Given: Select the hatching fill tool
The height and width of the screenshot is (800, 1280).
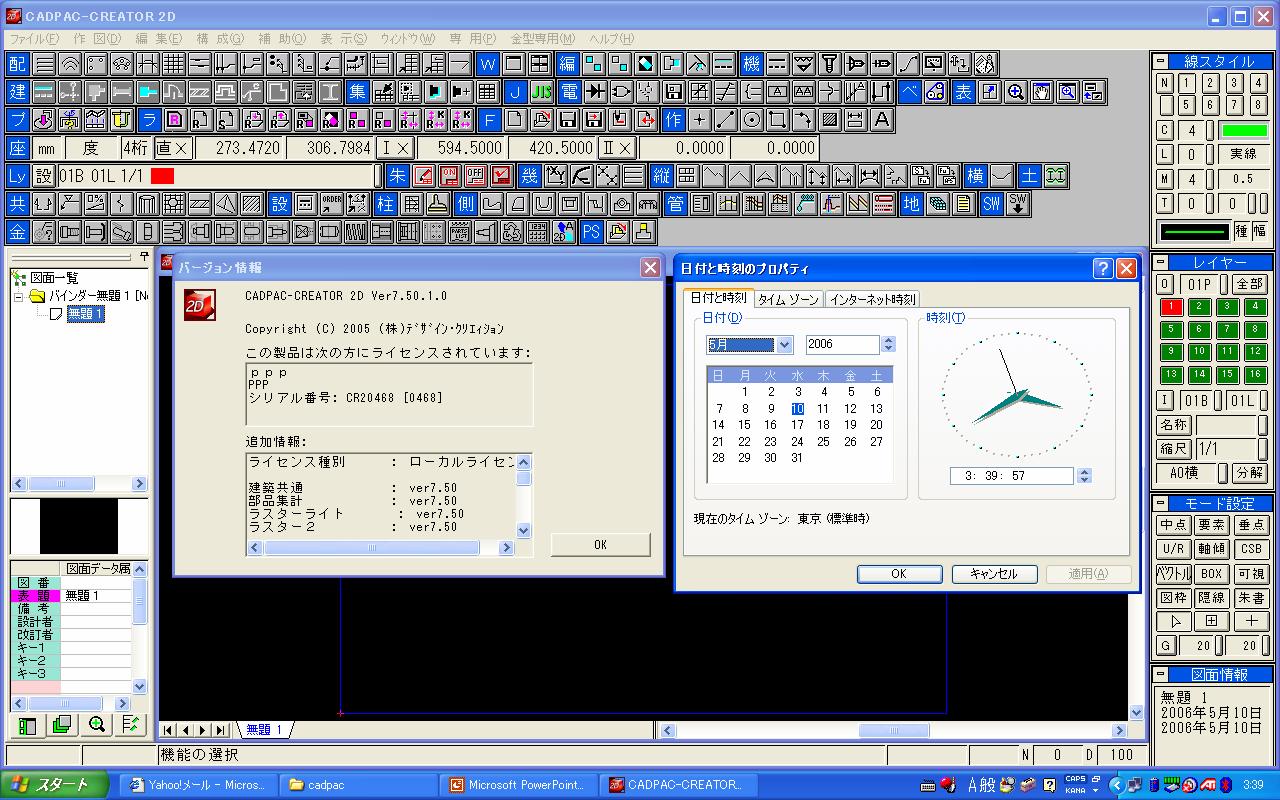Looking at the screenshot, I should (x=829, y=120).
